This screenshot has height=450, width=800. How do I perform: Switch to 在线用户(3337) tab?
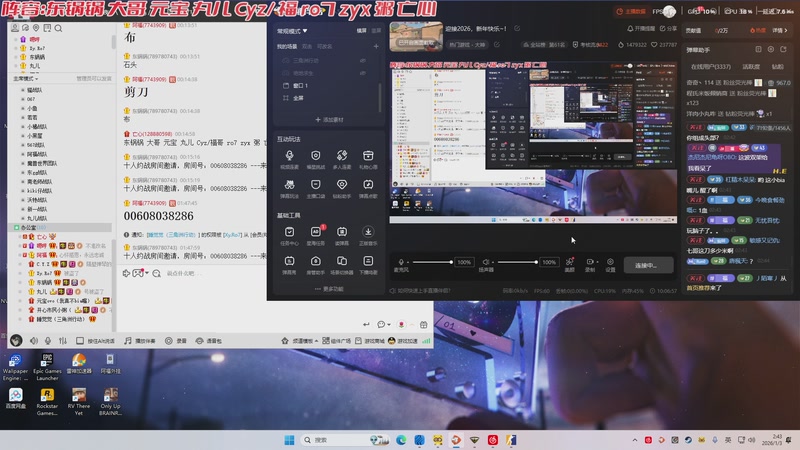point(711,67)
